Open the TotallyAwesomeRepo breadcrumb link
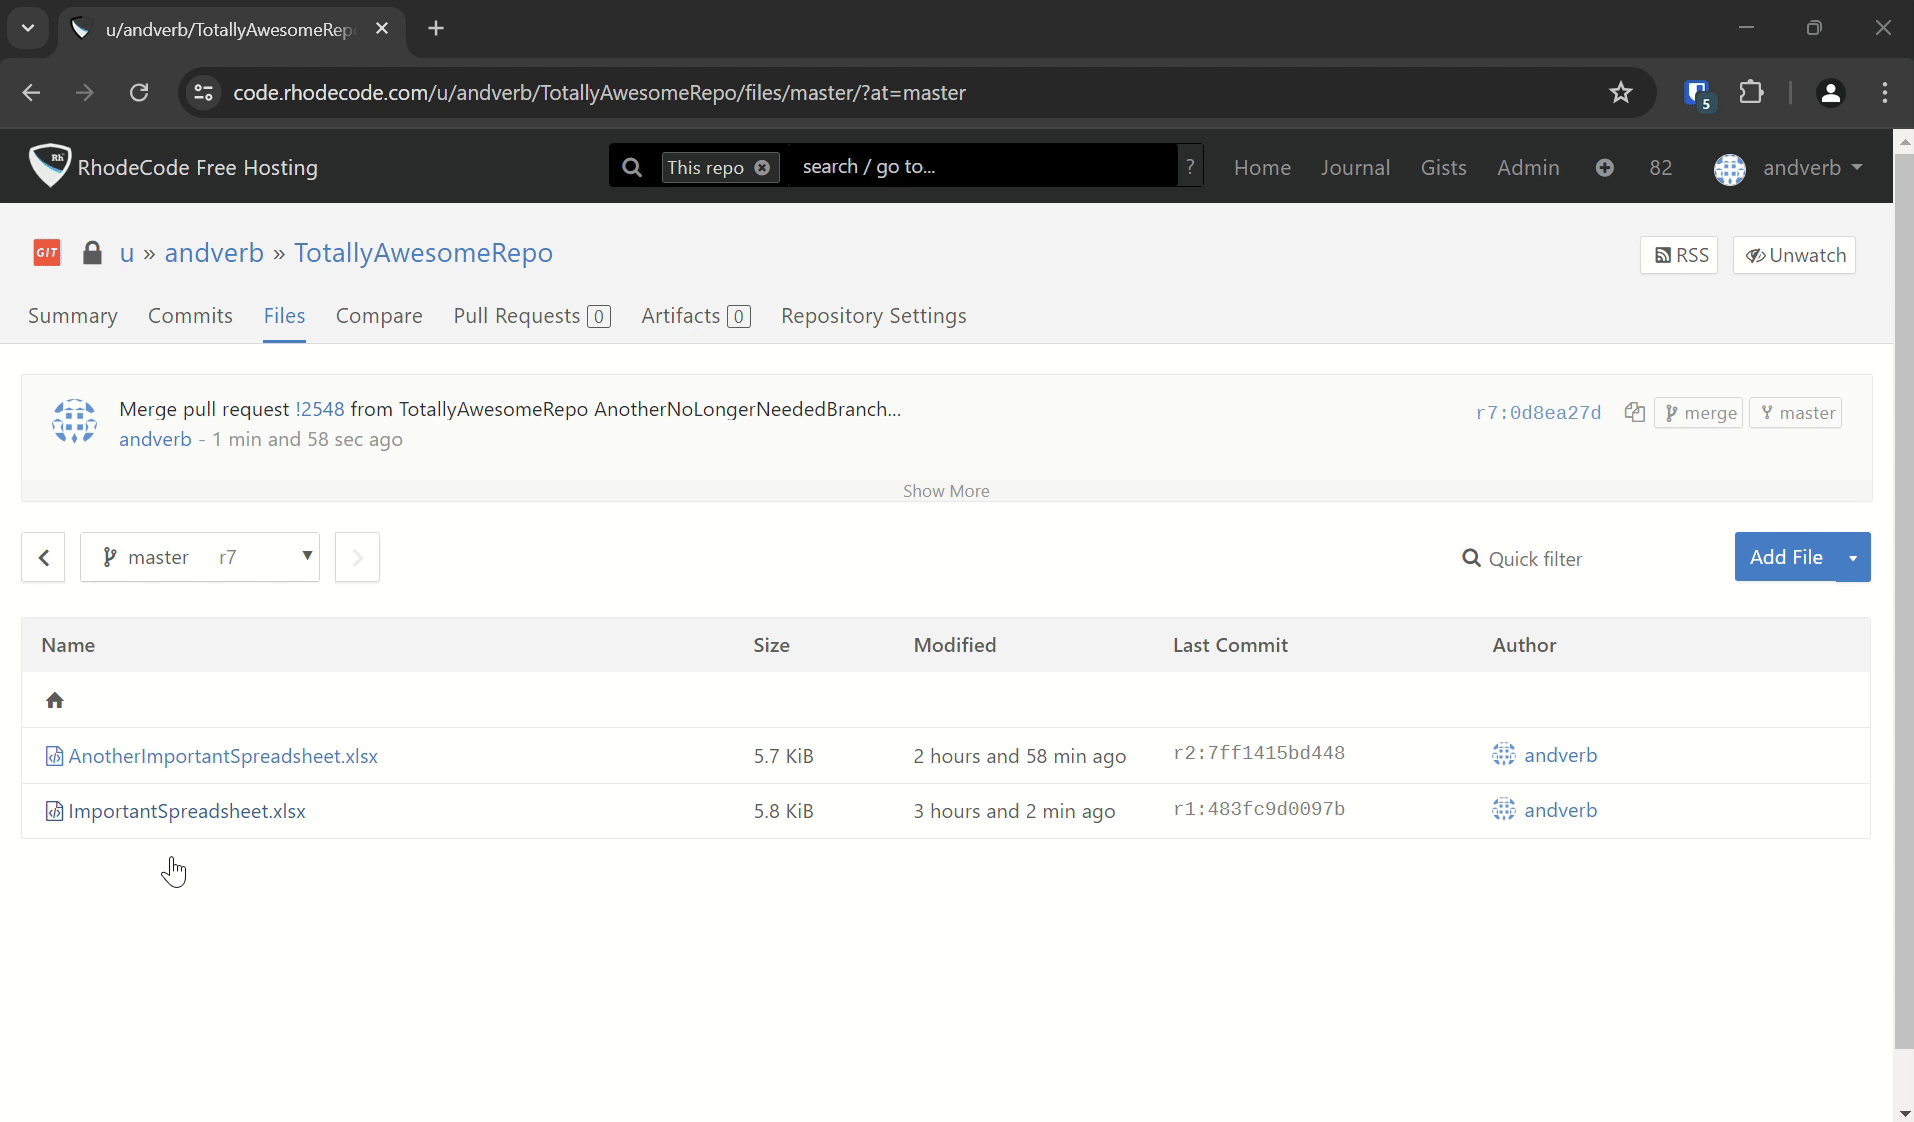 point(423,253)
